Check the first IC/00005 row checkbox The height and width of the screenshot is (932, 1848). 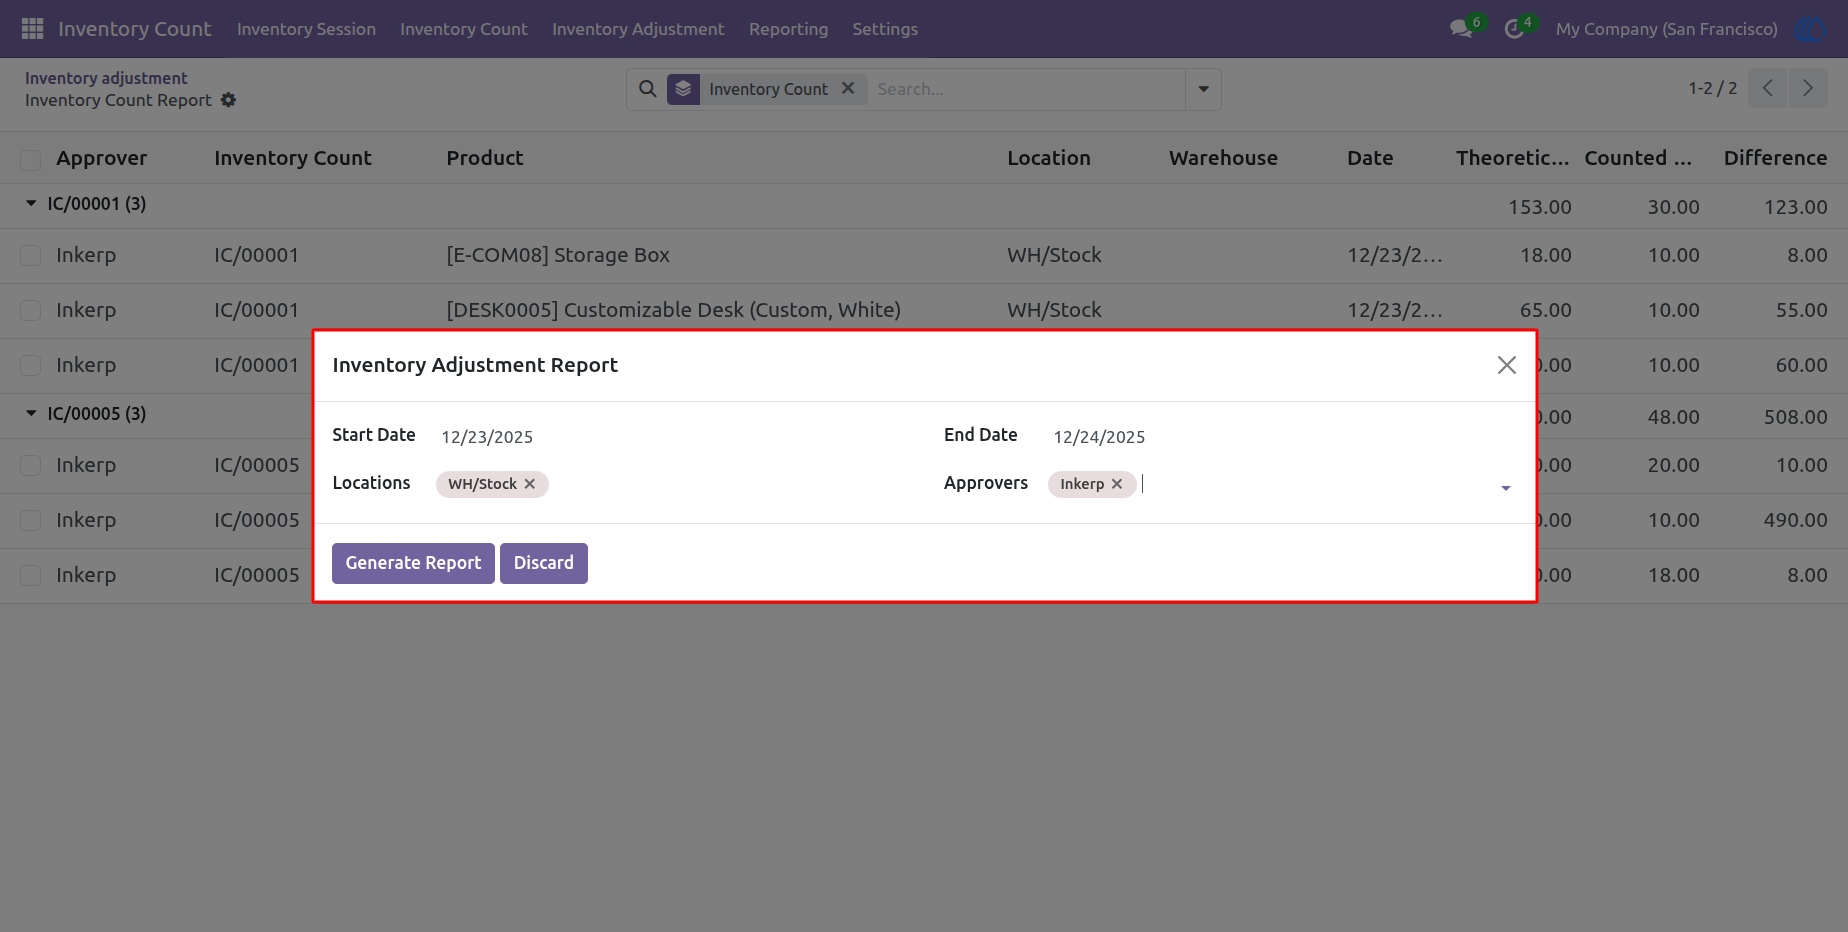(x=31, y=466)
